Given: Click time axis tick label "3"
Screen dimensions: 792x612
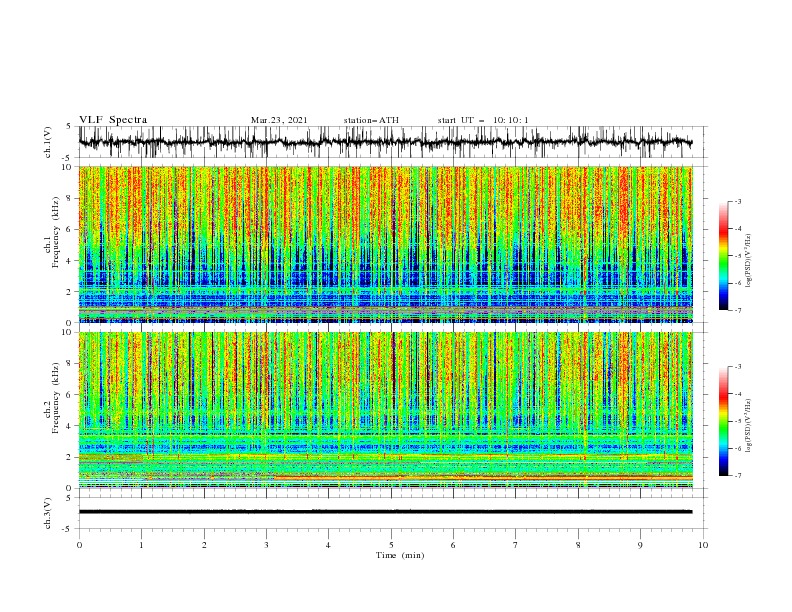Looking at the screenshot, I should click(x=266, y=545).
